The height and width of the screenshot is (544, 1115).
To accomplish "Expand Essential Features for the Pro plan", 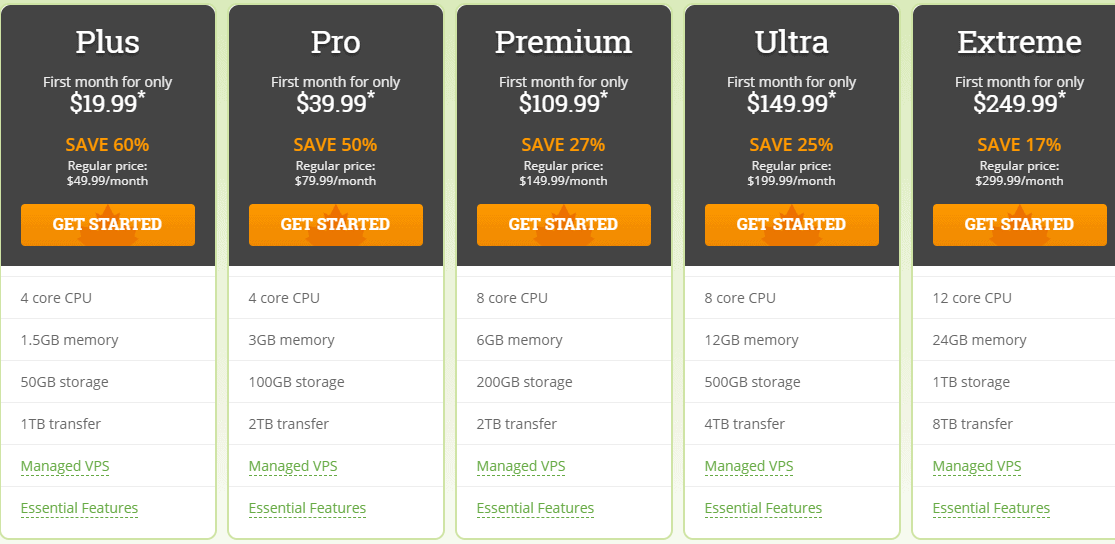I will [x=307, y=508].
